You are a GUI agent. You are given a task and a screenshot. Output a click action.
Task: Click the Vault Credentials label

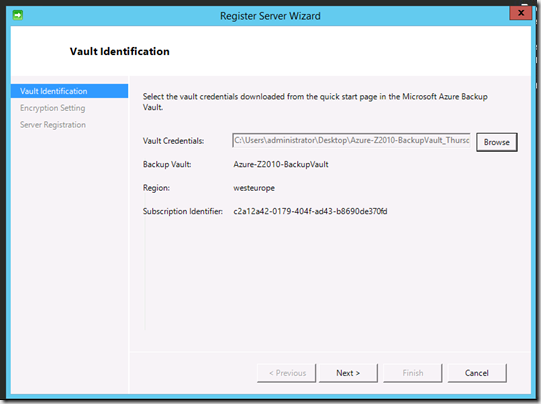click(173, 141)
